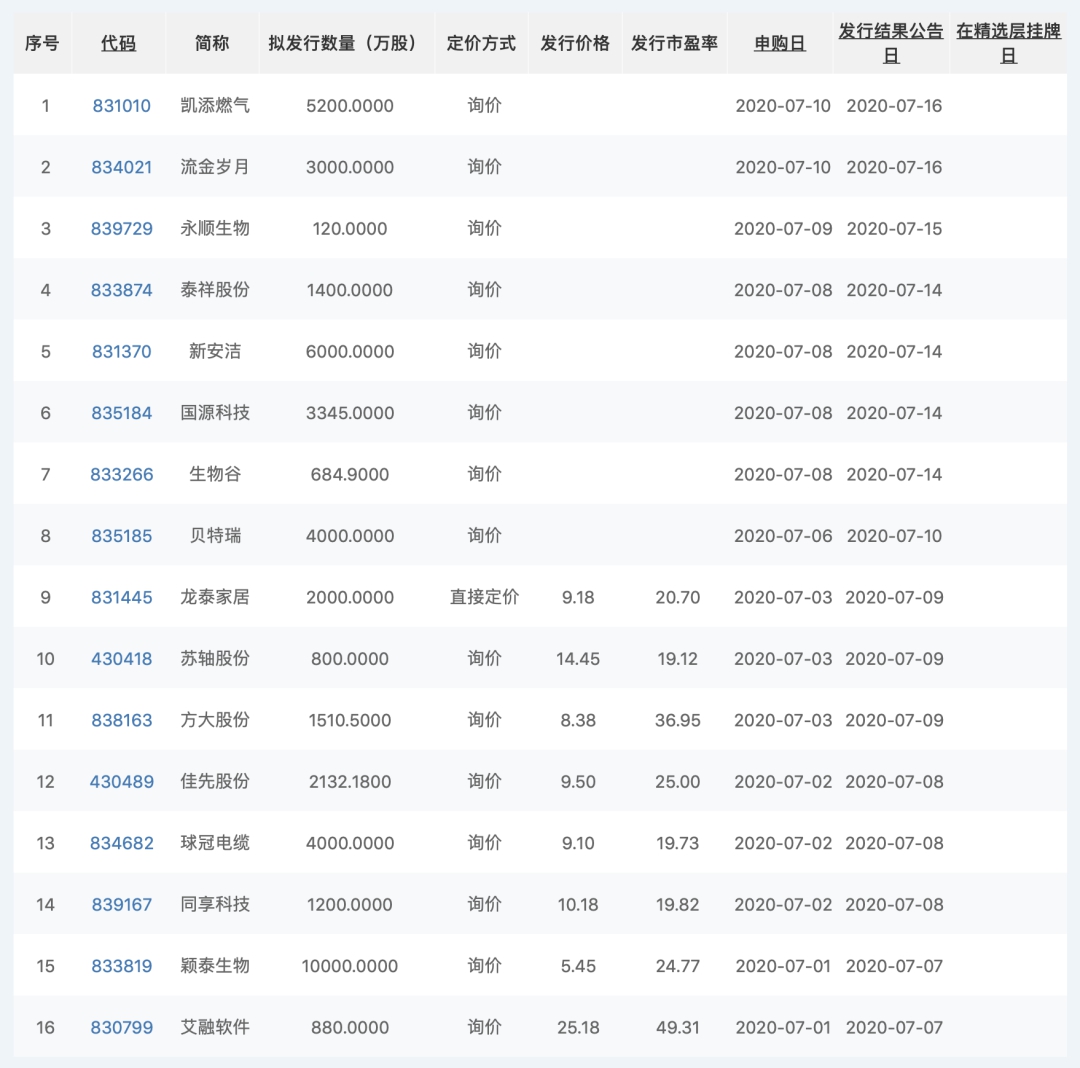This screenshot has width=1080, height=1068.
Task: Open code 830799 for 艾融软件
Action: pos(122,1028)
